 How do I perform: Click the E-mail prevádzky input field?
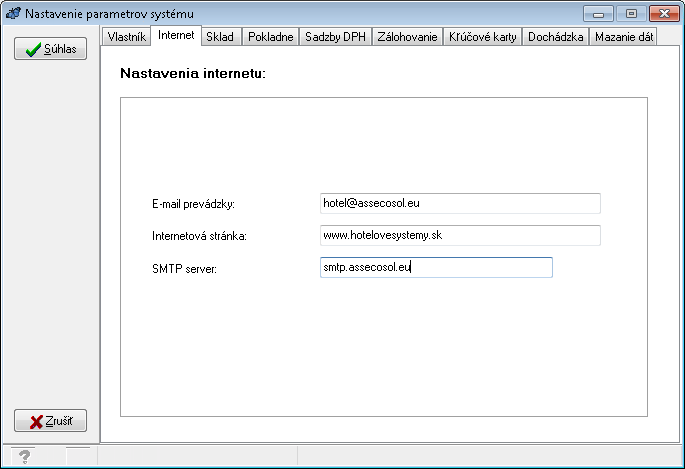coord(460,203)
